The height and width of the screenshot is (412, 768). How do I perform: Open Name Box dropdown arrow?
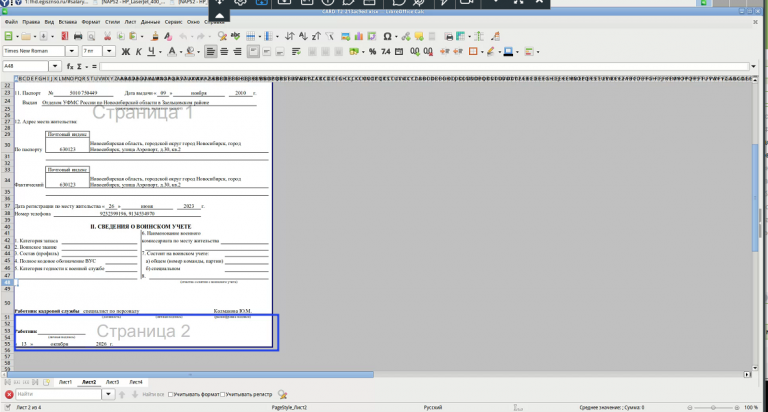pyautogui.click(x=55, y=66)
